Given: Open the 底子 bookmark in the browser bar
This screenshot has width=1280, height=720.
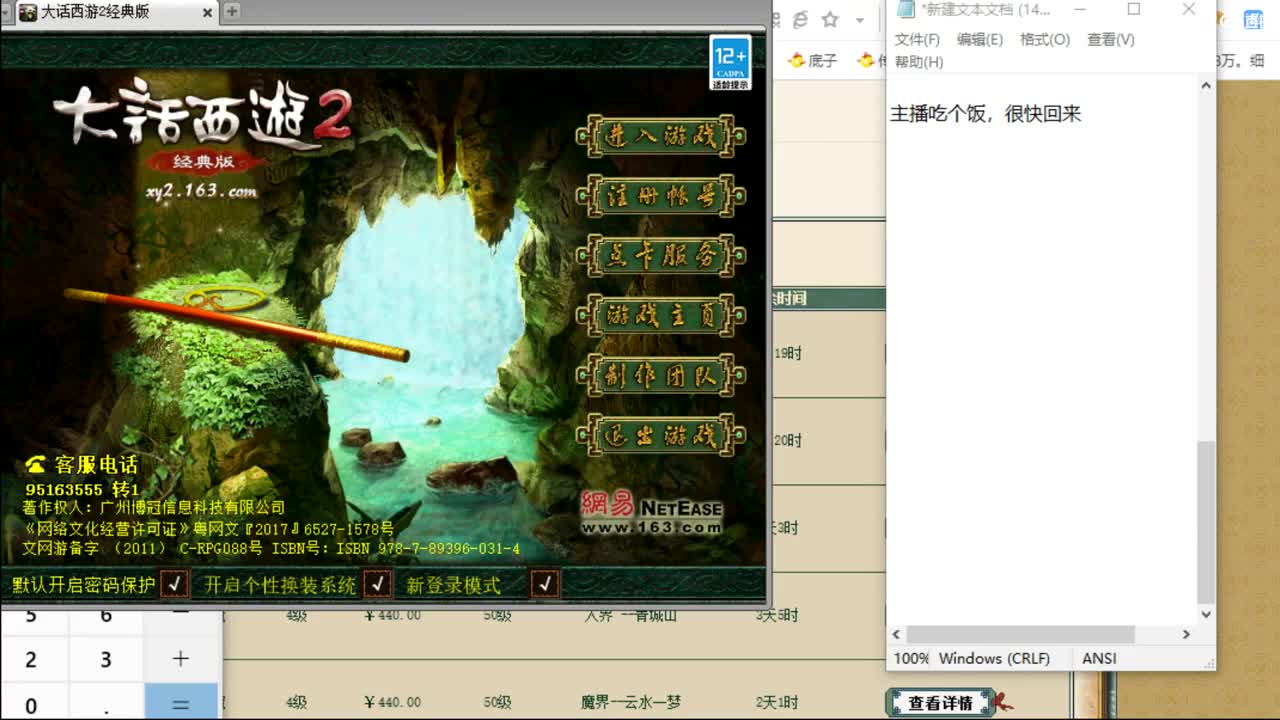Looking at the screenshot, I should click(812, 61).
